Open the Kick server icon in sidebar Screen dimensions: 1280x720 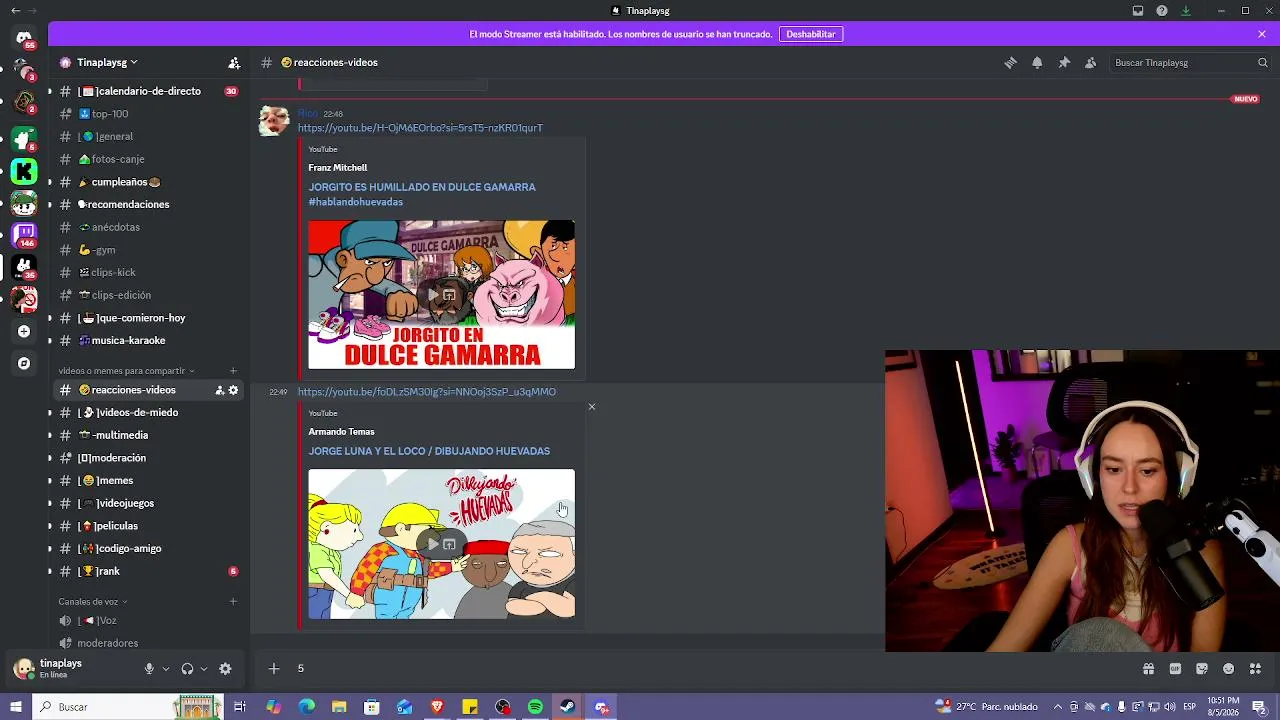(x=24, y=172)
